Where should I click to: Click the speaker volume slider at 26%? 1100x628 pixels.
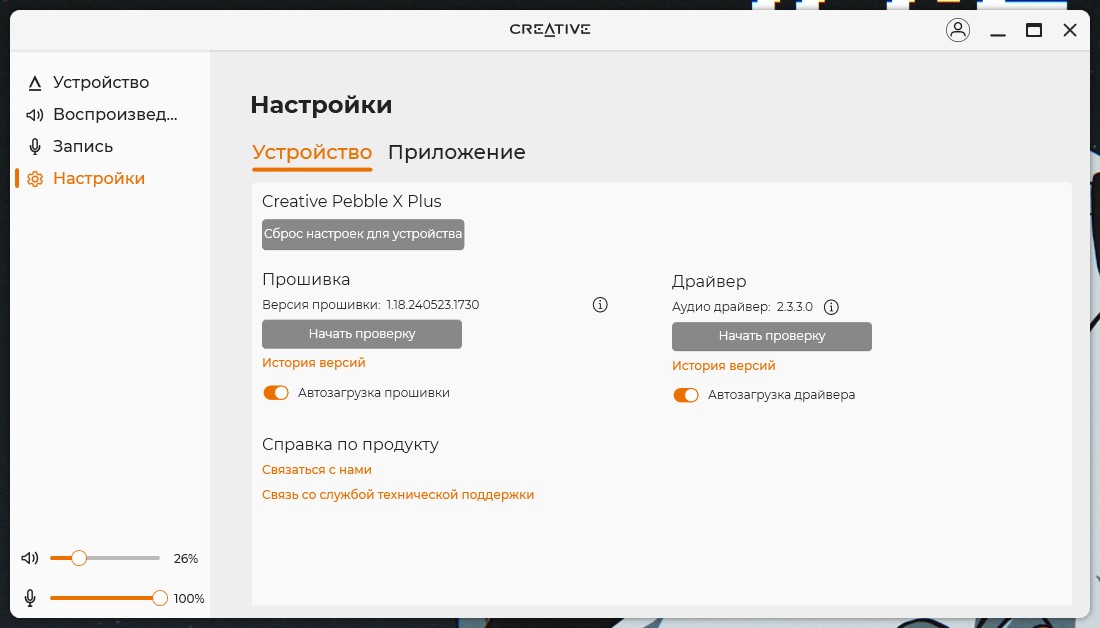tap(105, 558)
